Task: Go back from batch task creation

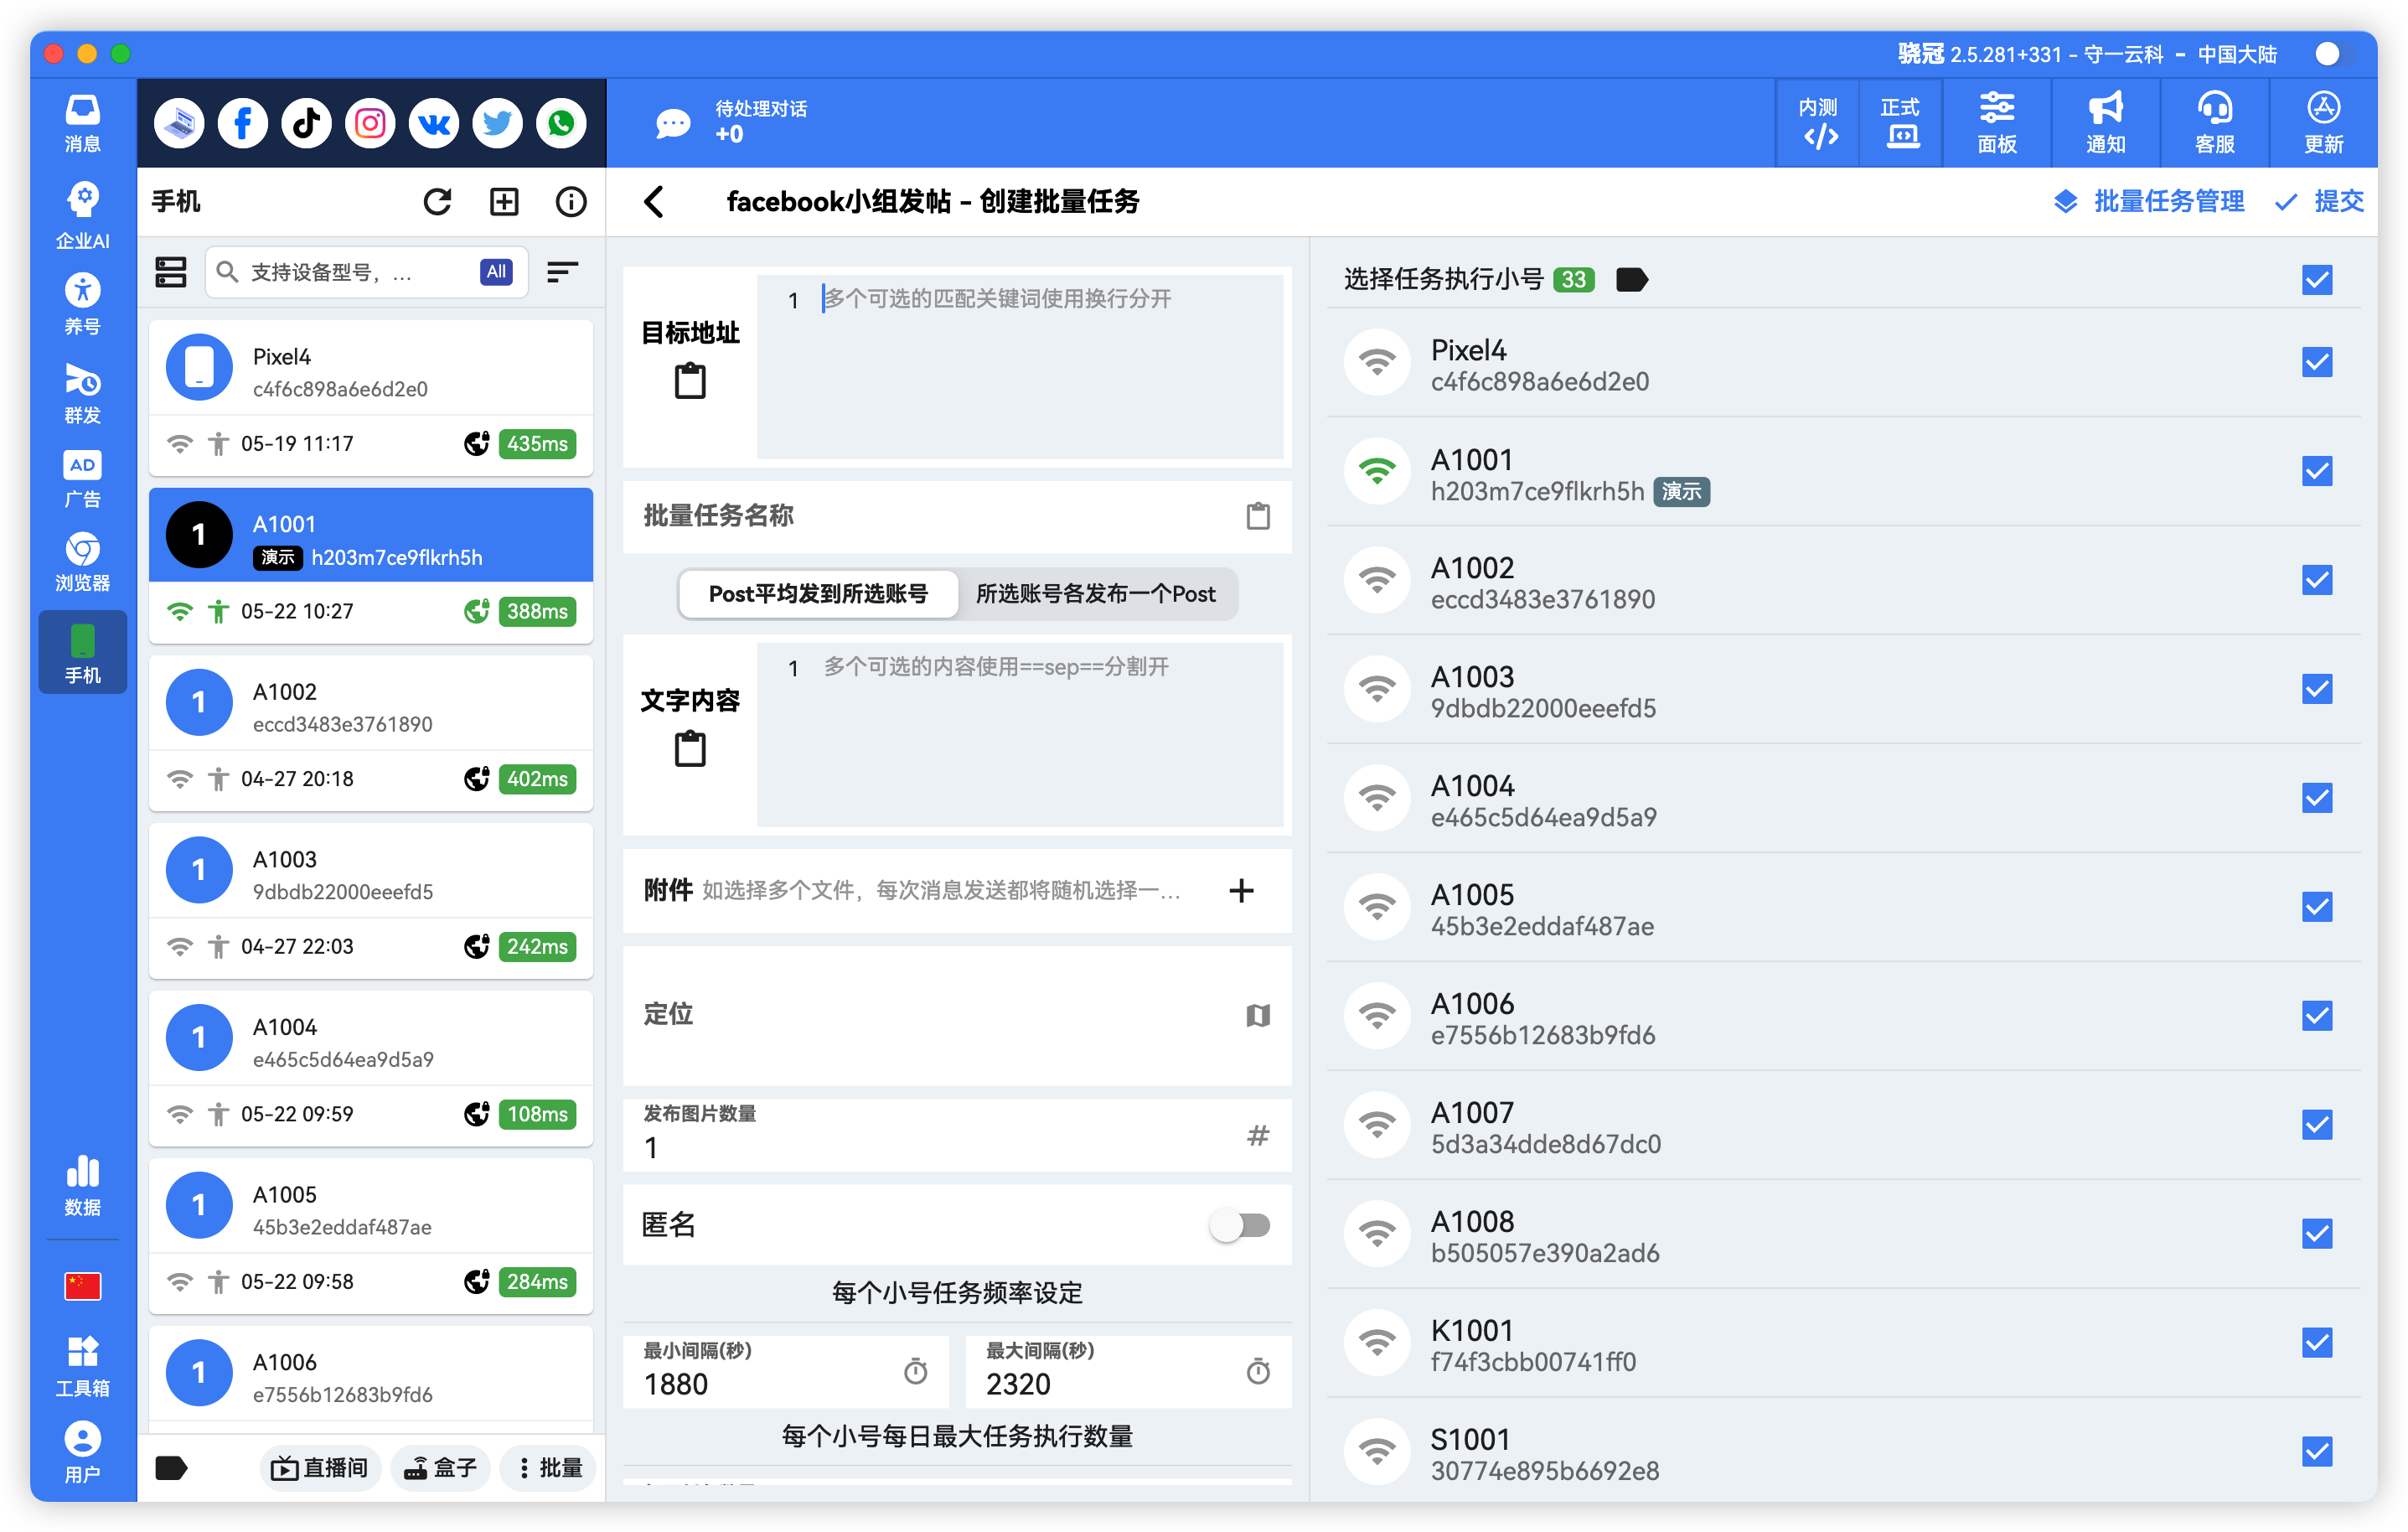Action: coord(655,201)
